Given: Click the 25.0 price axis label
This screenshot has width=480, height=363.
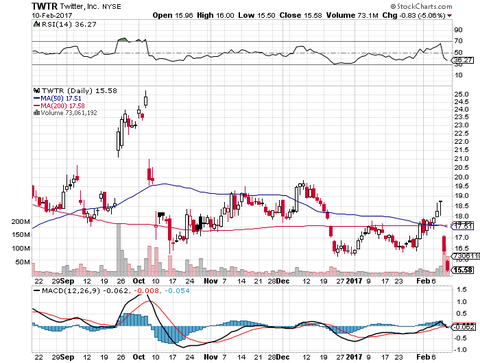Looking at the screenshot, I should click(x=461, y=95).
